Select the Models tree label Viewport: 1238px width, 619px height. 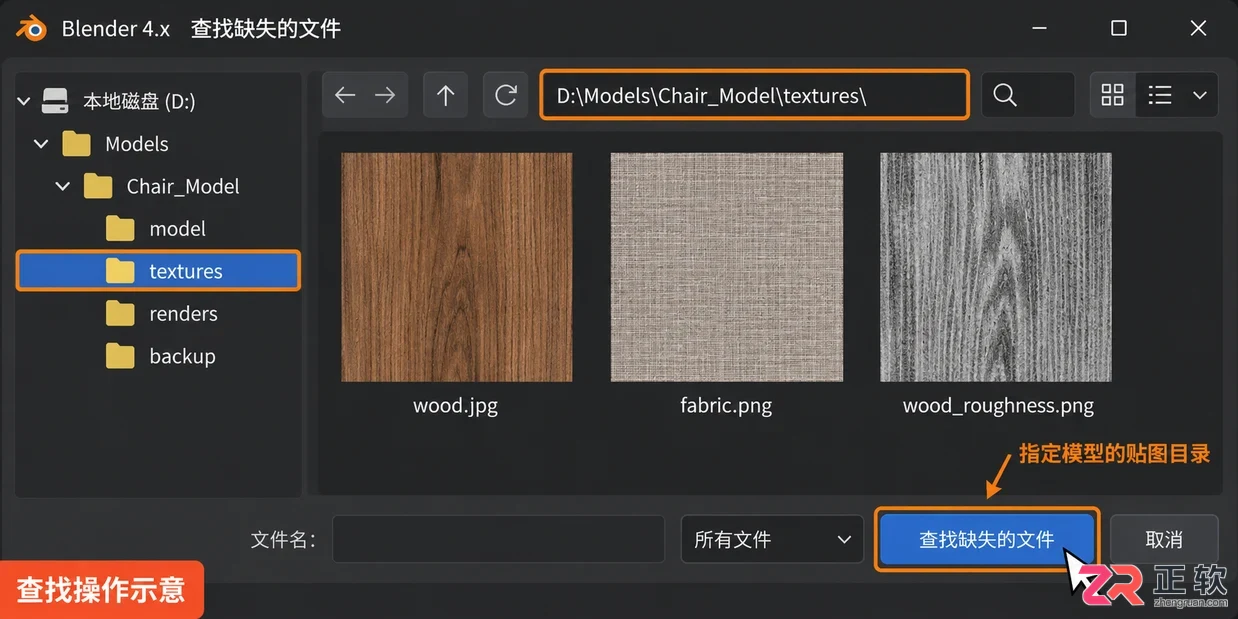(137, 144)
